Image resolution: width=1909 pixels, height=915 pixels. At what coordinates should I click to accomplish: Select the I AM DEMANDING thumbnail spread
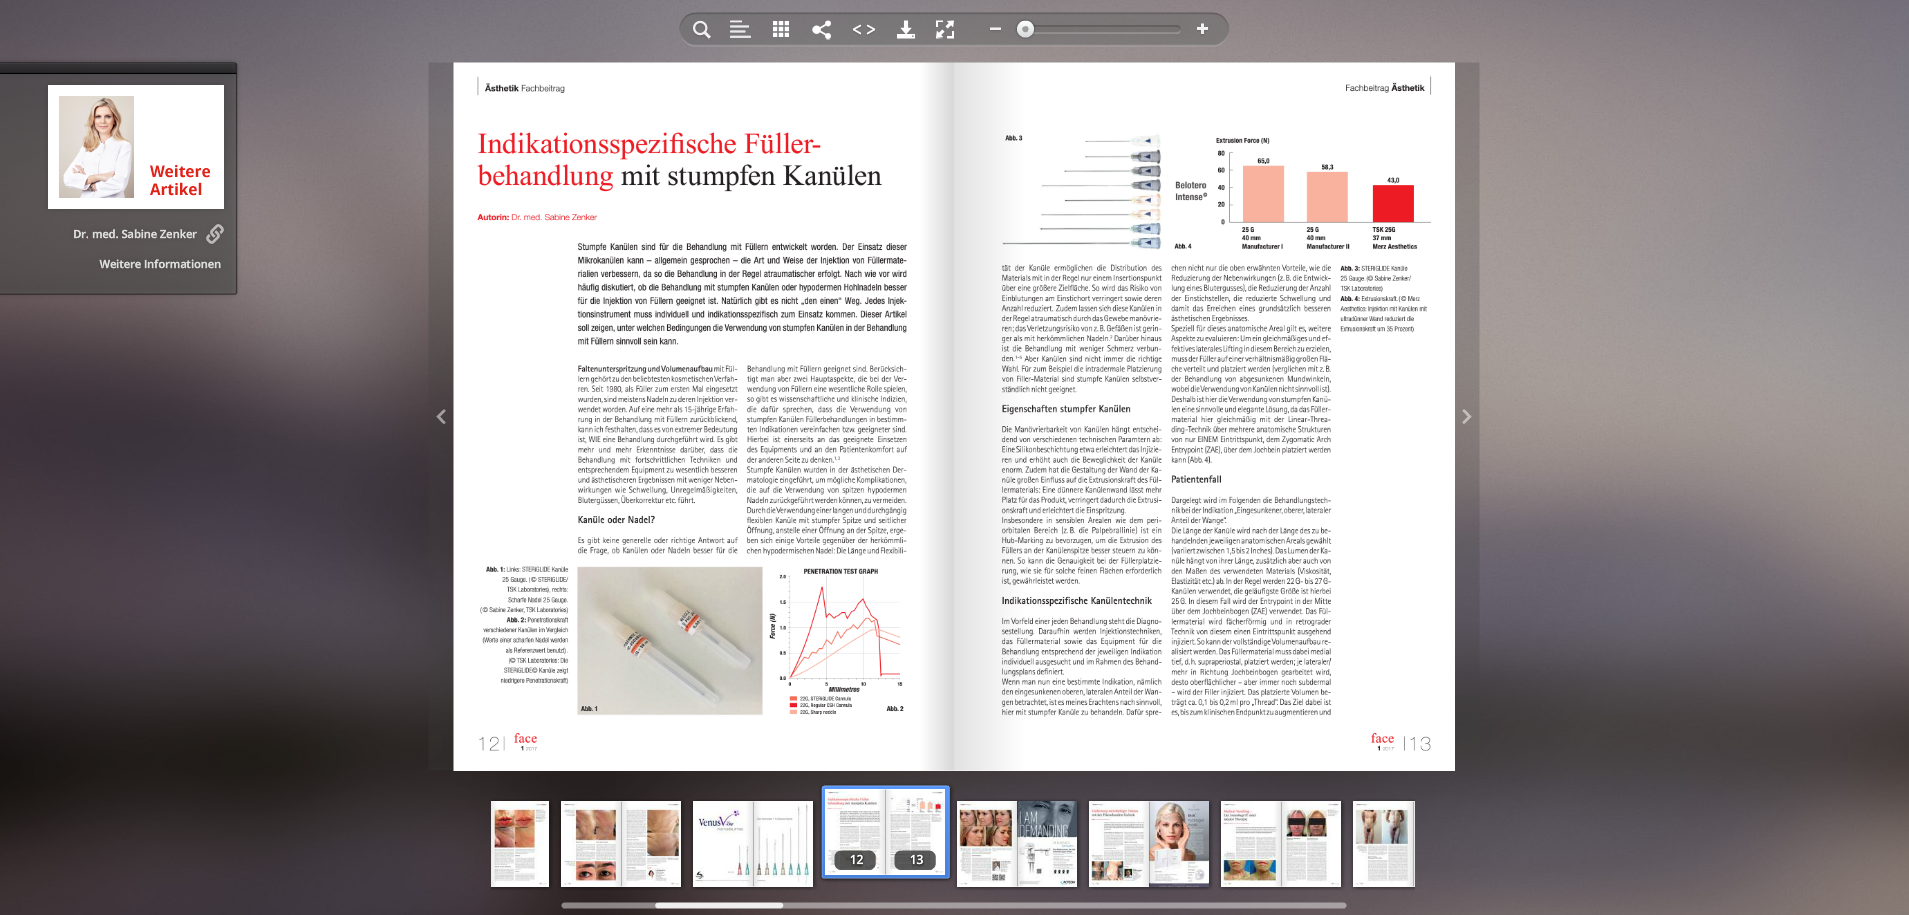tap(1017, 844)
